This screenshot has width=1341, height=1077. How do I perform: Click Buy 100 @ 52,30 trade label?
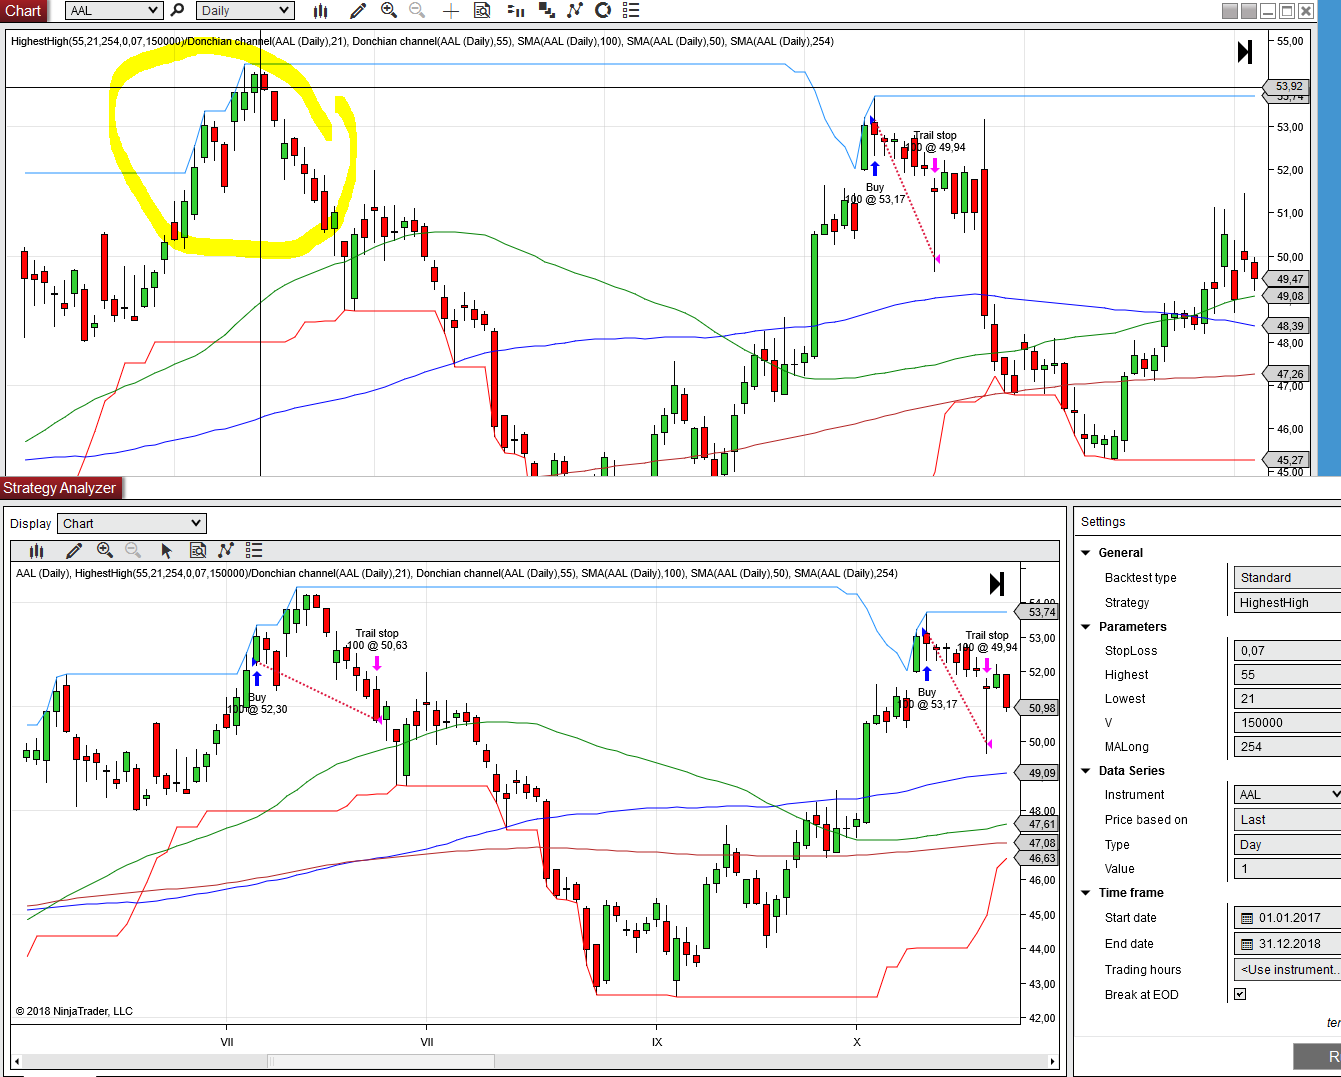coord(257,703)
